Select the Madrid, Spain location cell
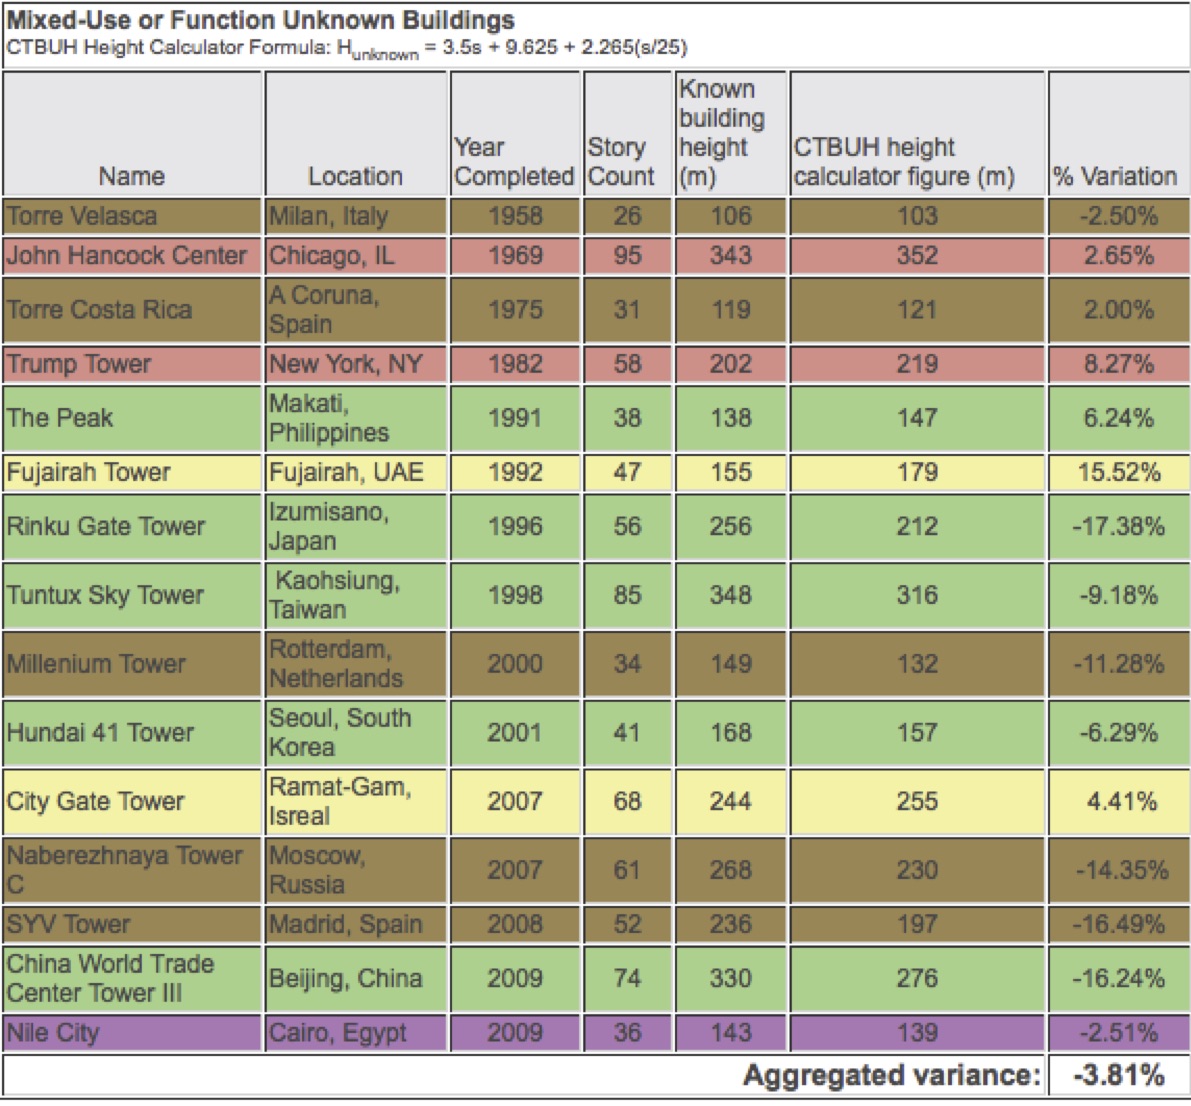 point(345,924)
